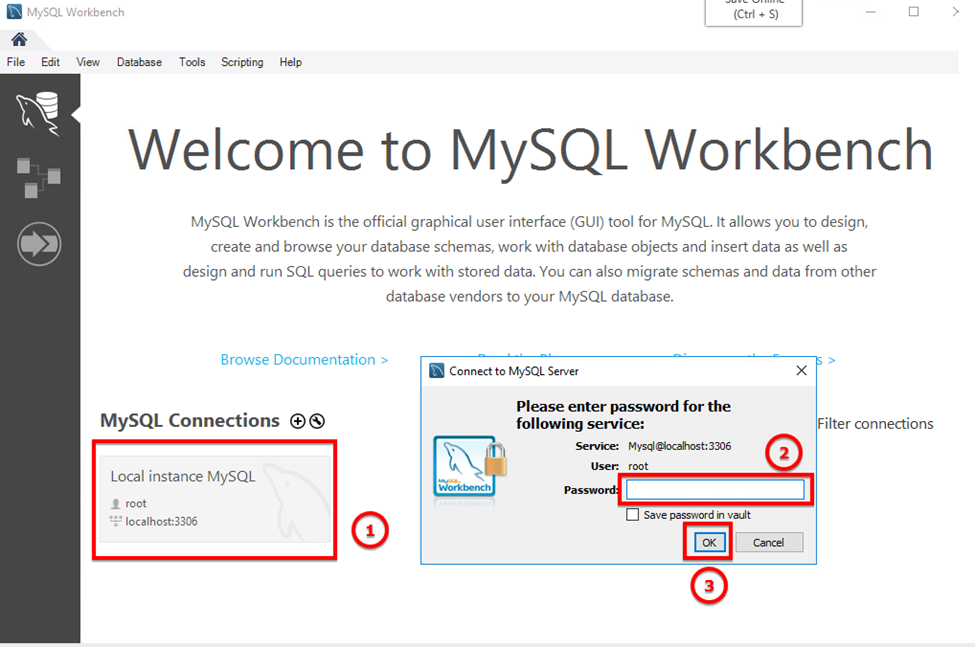Open the File menu
Image resolution: width=975 pixels, height=647 pixels.
tap(16, 62)
